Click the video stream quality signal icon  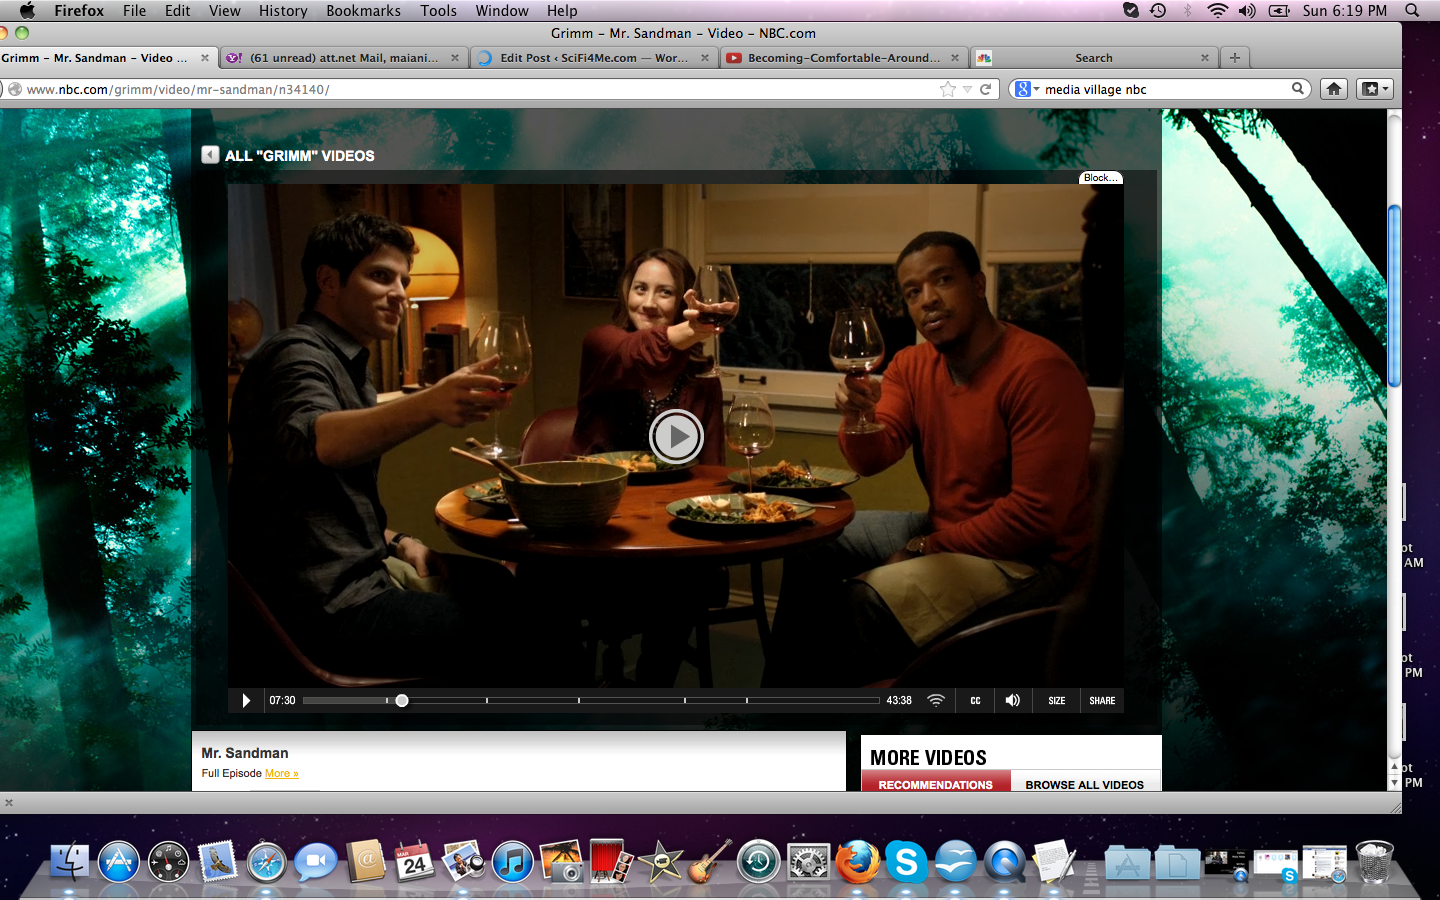936,701
